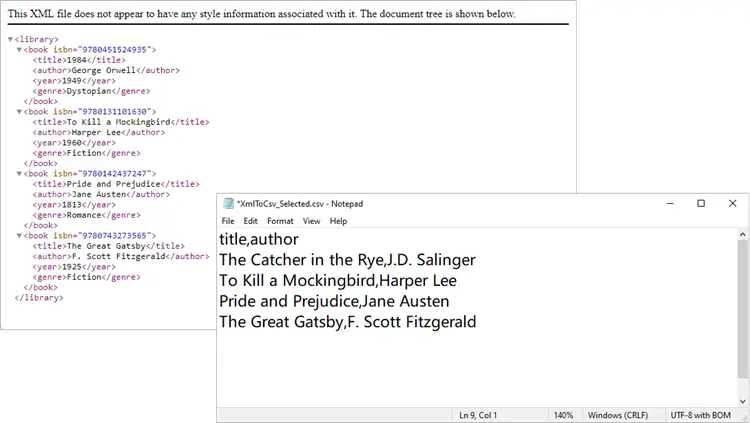Click the scroll down arrow in Notepad
Viewport: 750px width, 423px height.
(743, 400)
